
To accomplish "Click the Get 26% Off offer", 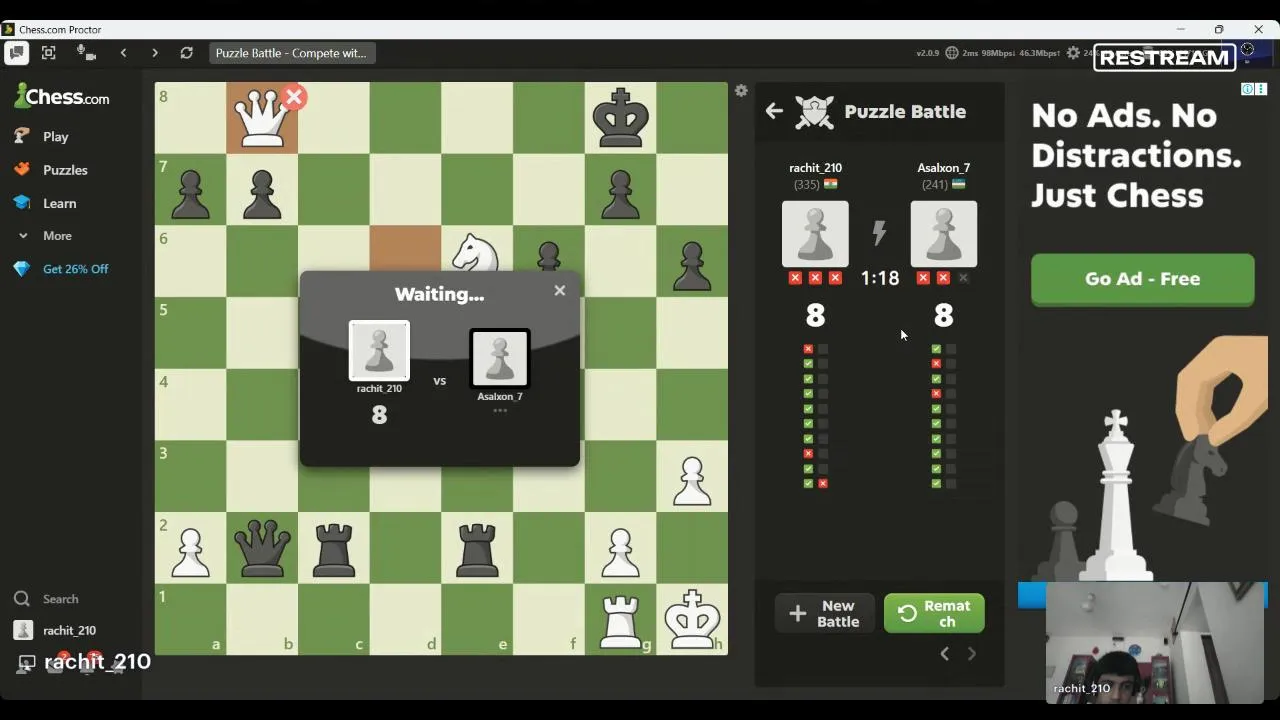I will [x=75, y=269].
